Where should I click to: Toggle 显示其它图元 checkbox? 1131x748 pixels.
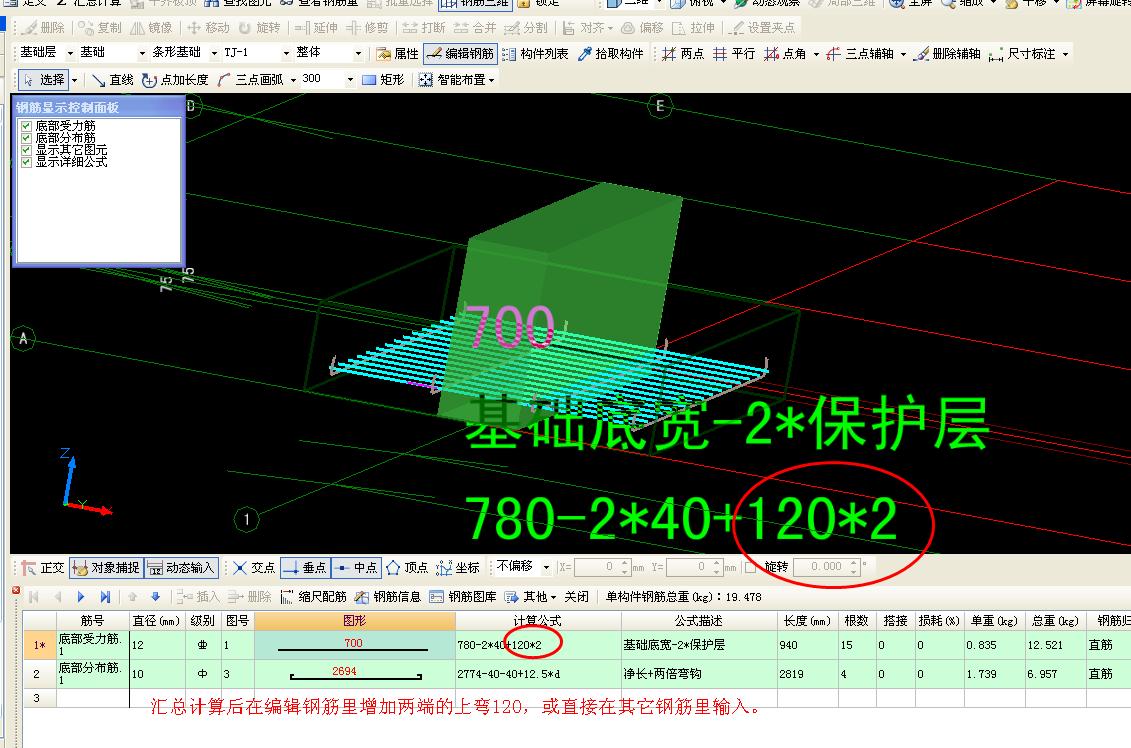coord(27,150)
